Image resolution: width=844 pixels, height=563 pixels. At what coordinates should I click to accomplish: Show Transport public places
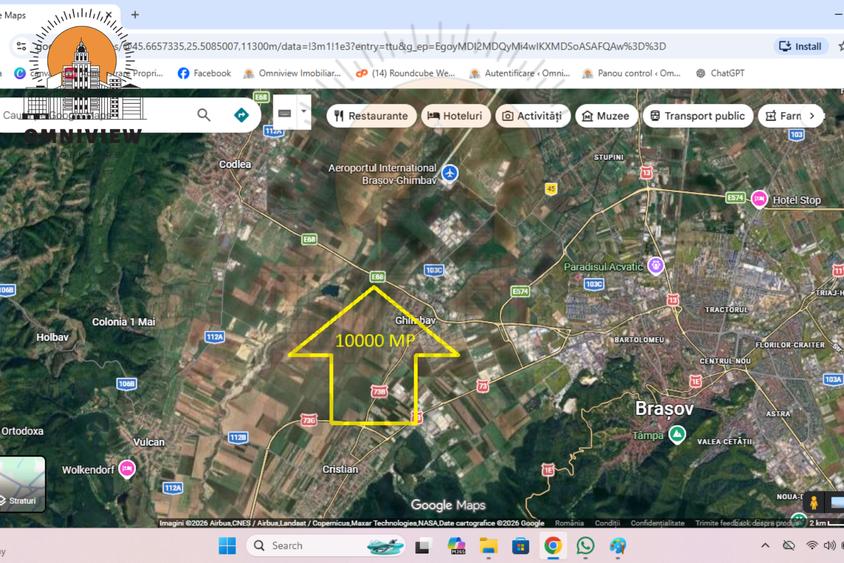(x=698, y=116)
